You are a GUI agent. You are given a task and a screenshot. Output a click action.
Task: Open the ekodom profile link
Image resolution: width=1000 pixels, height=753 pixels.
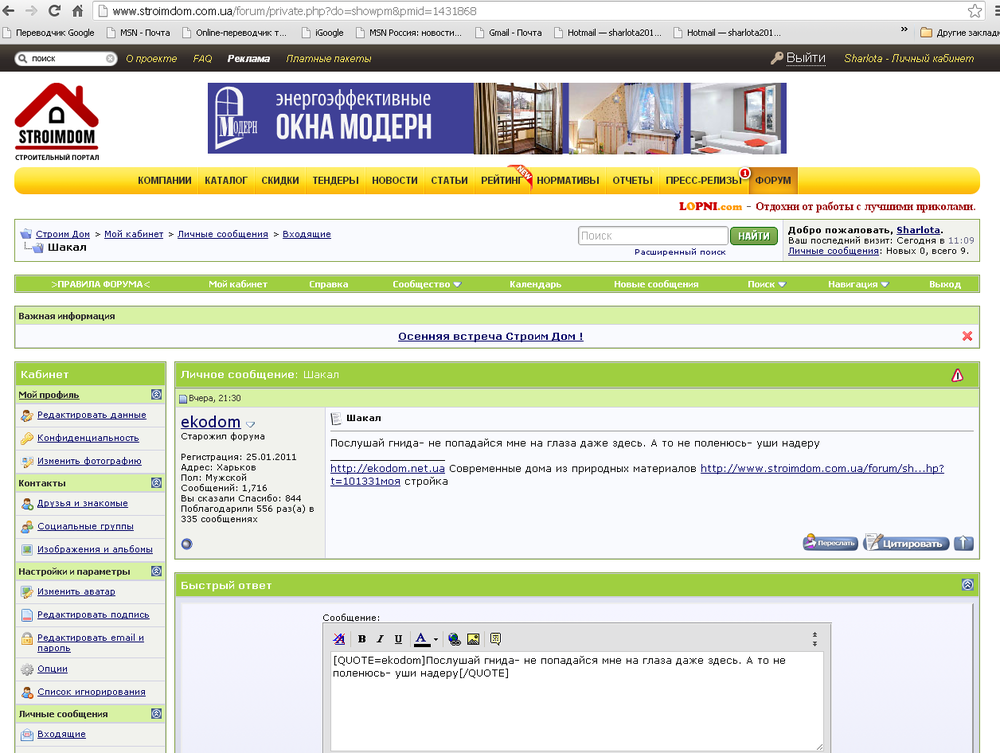click(210, 422)
